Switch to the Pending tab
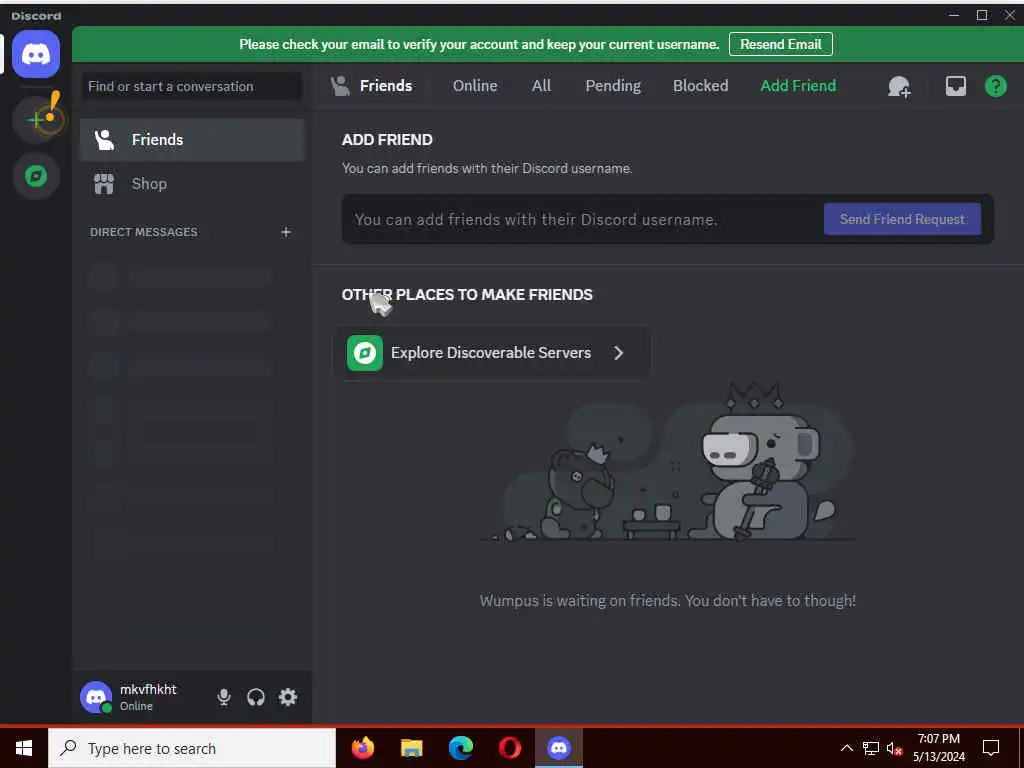Screen dimensions: 1024x768 (613, 86)
